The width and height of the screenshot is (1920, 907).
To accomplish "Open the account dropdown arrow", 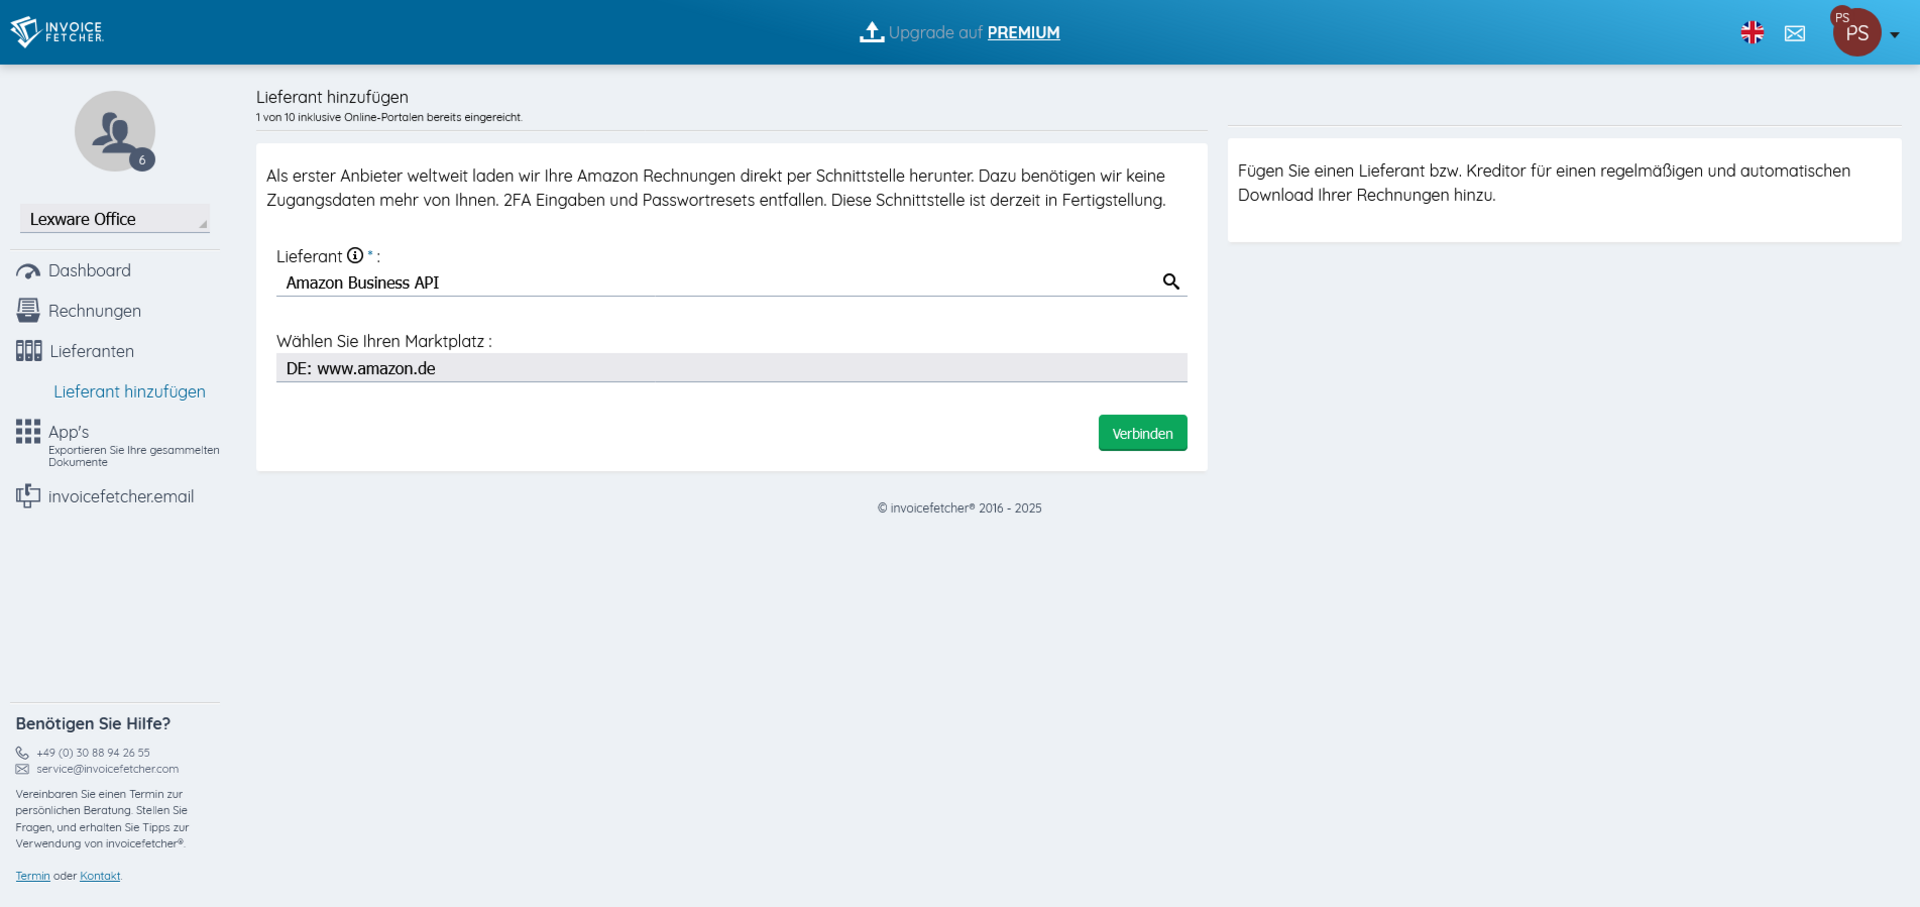I will tap(1895, 35).
